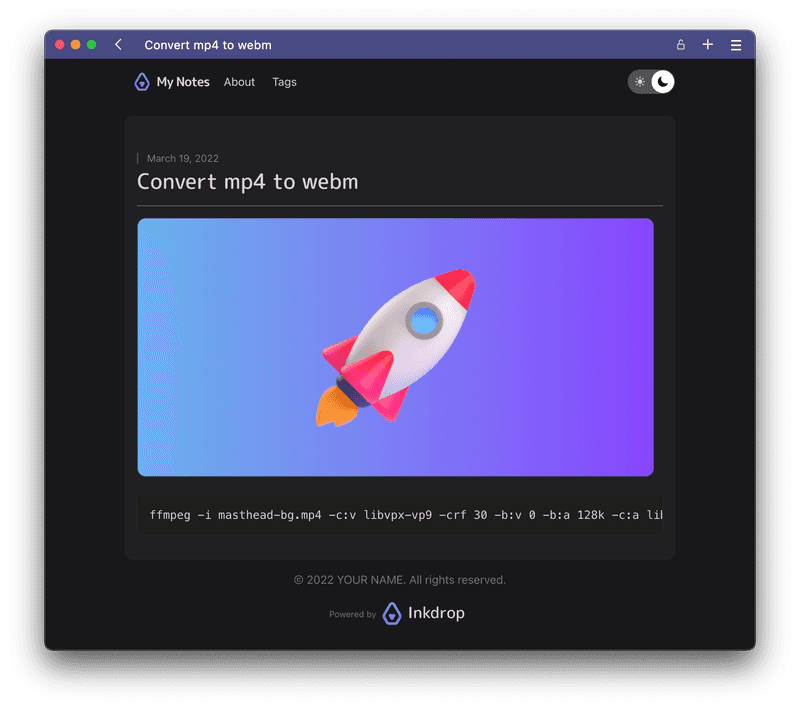Screen dimensions: 800x709
Task: Maximize the window with green button
Action: coord(92,45)
